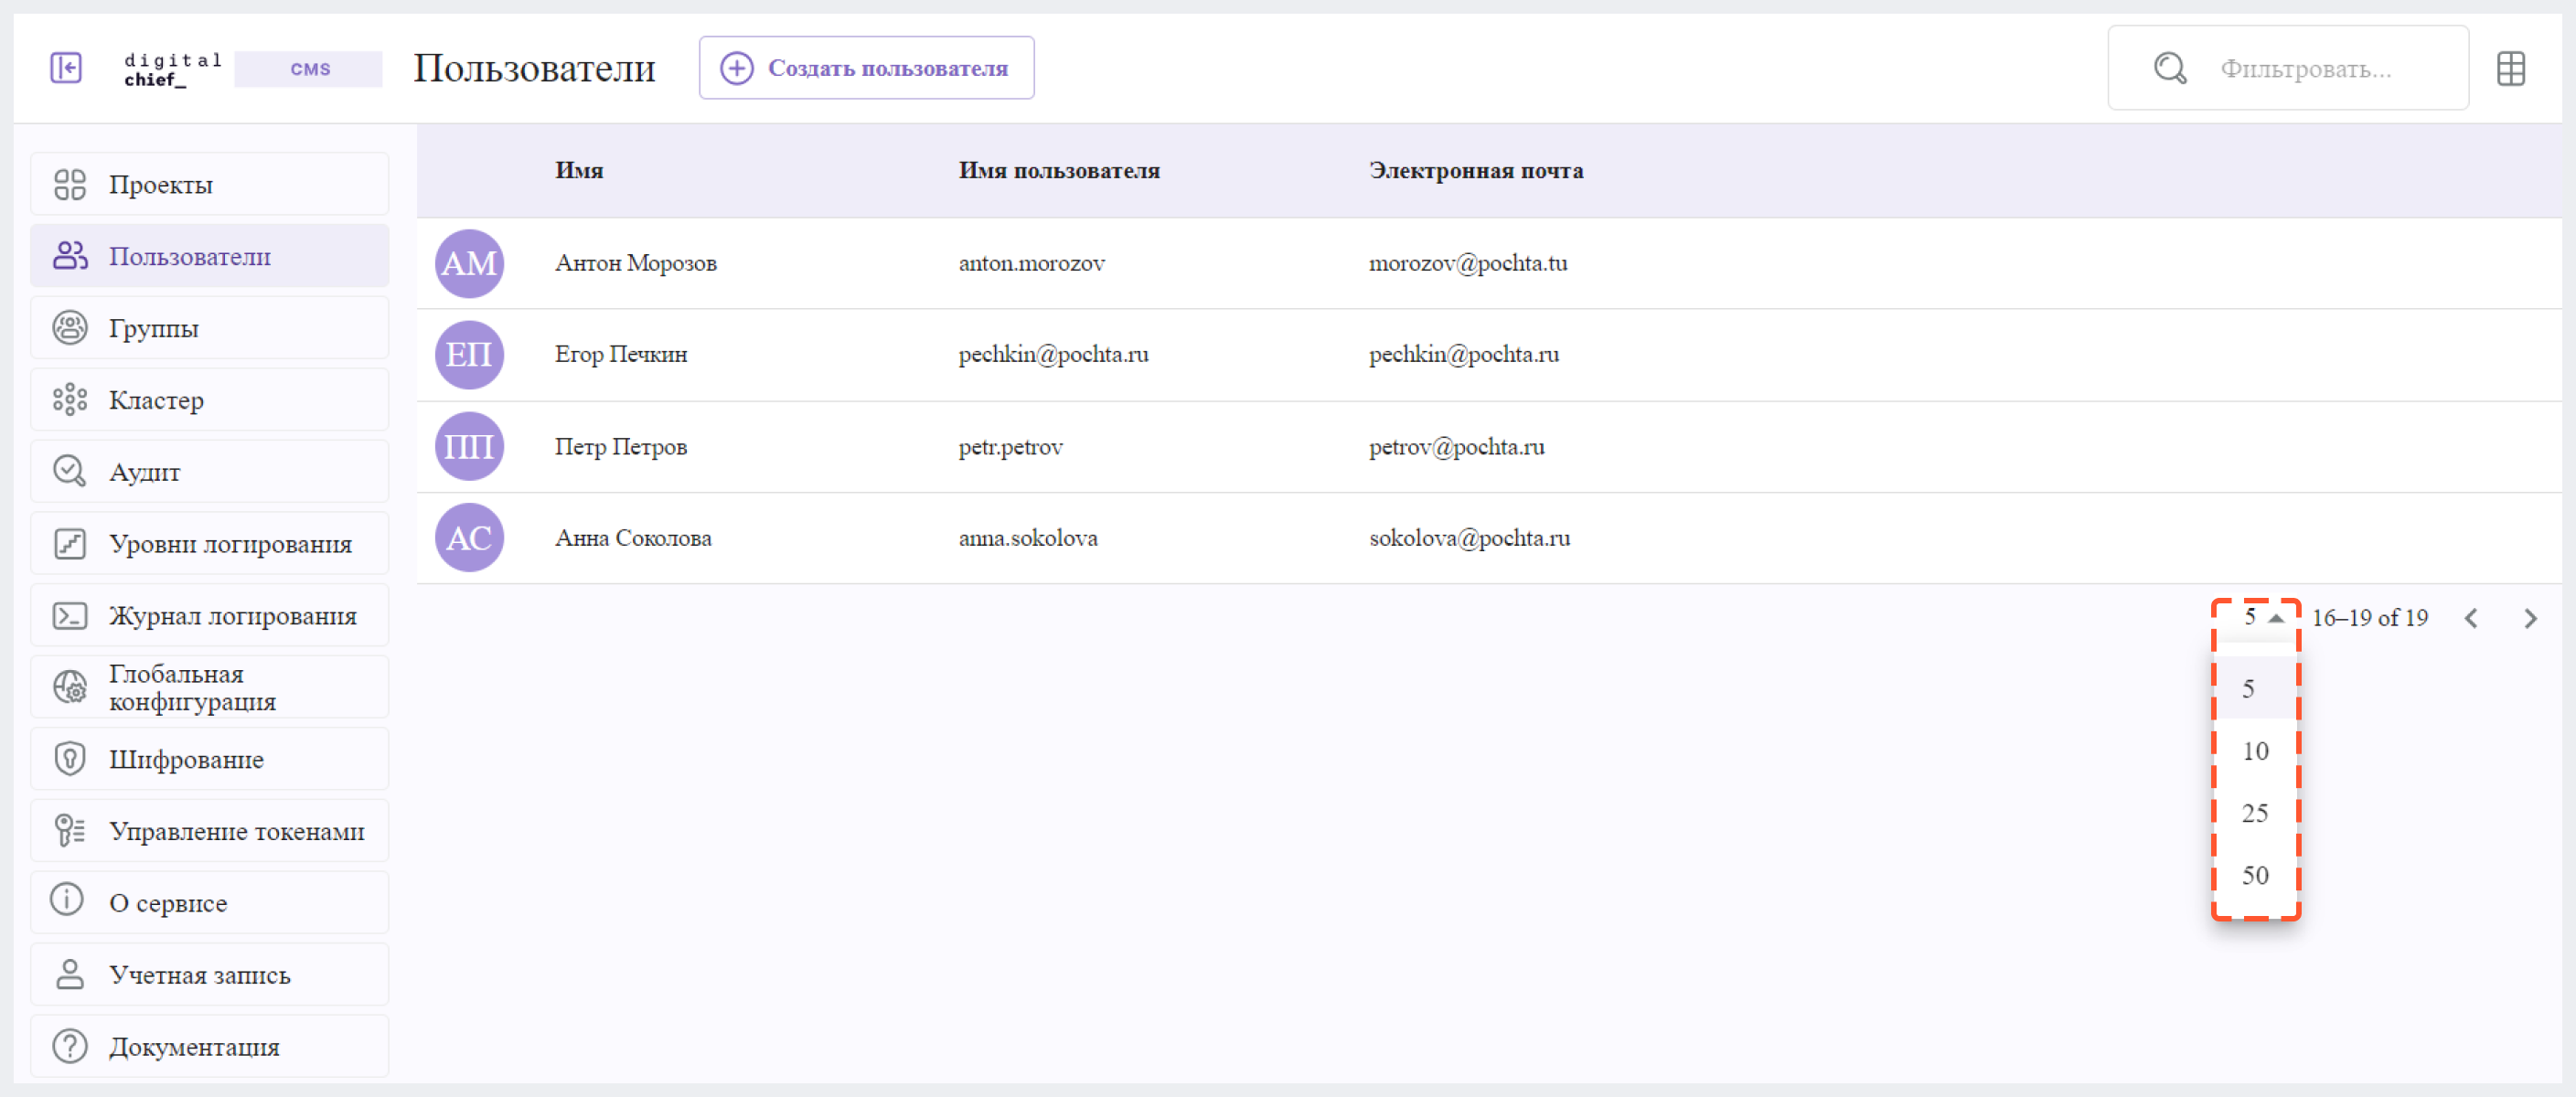
Task: Click the plus icon in Создать пользователя
Action: [x=737, y=68]
